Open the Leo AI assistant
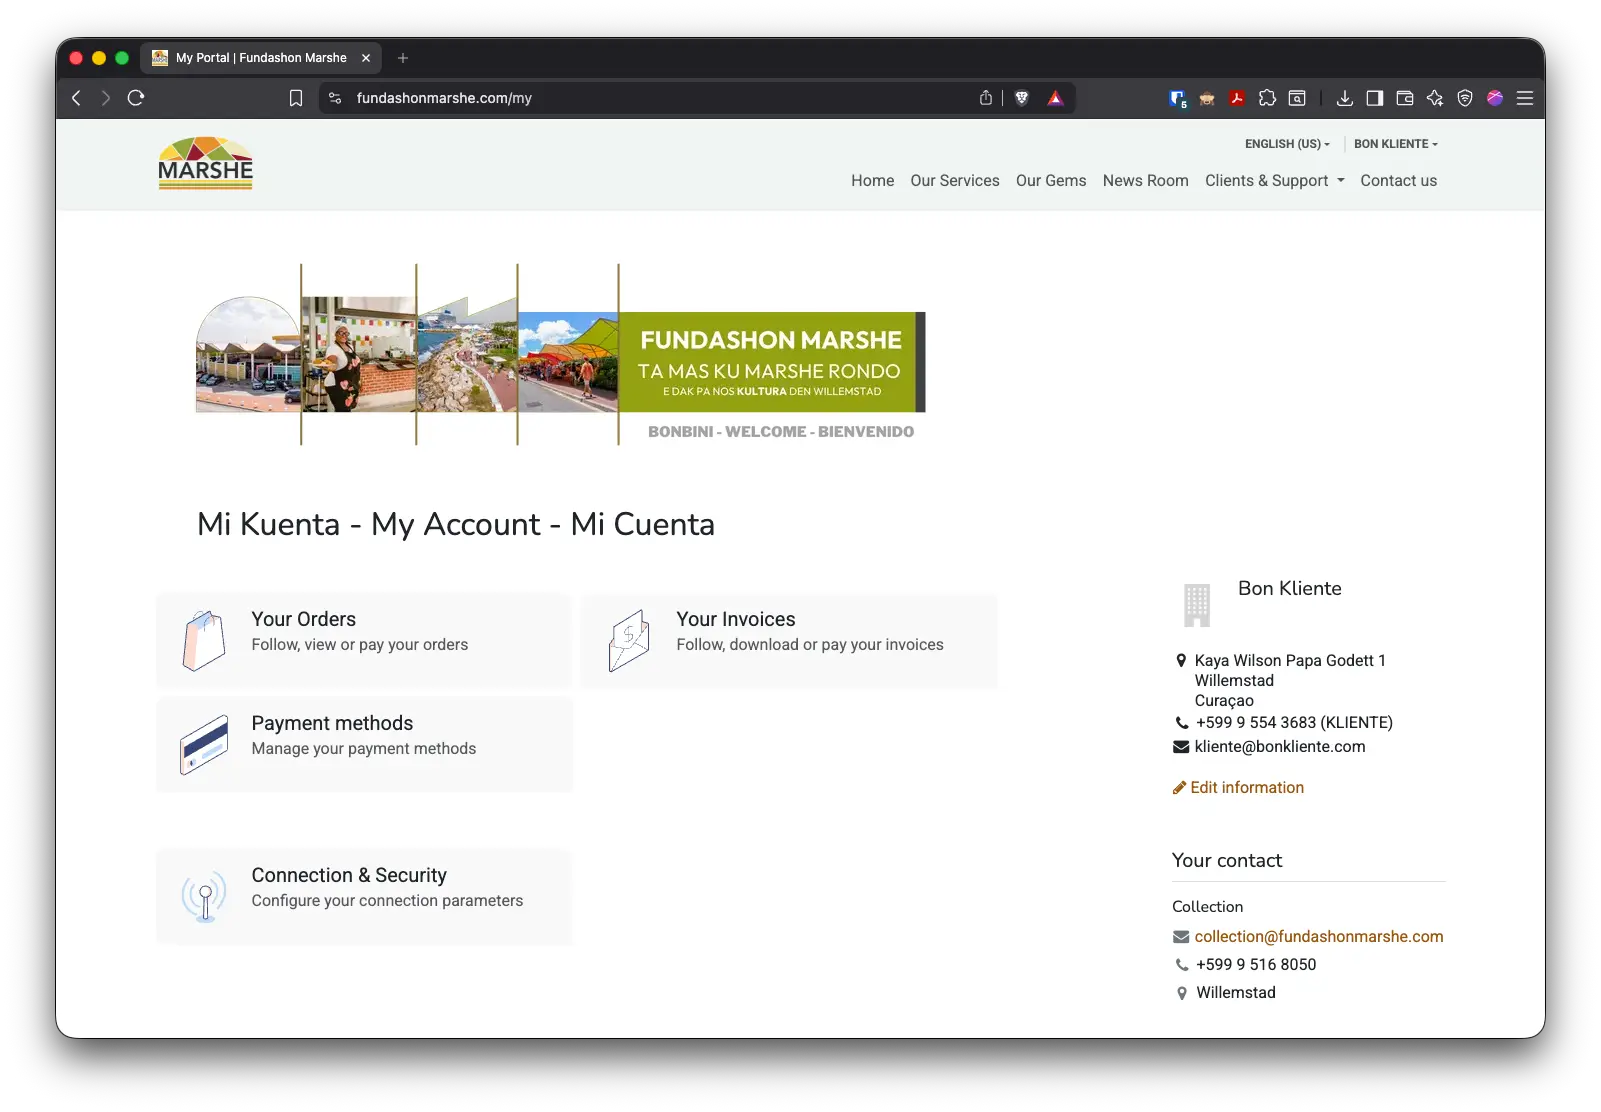The width and height of the screenshot is (1601, 1112). point(1435,98)
